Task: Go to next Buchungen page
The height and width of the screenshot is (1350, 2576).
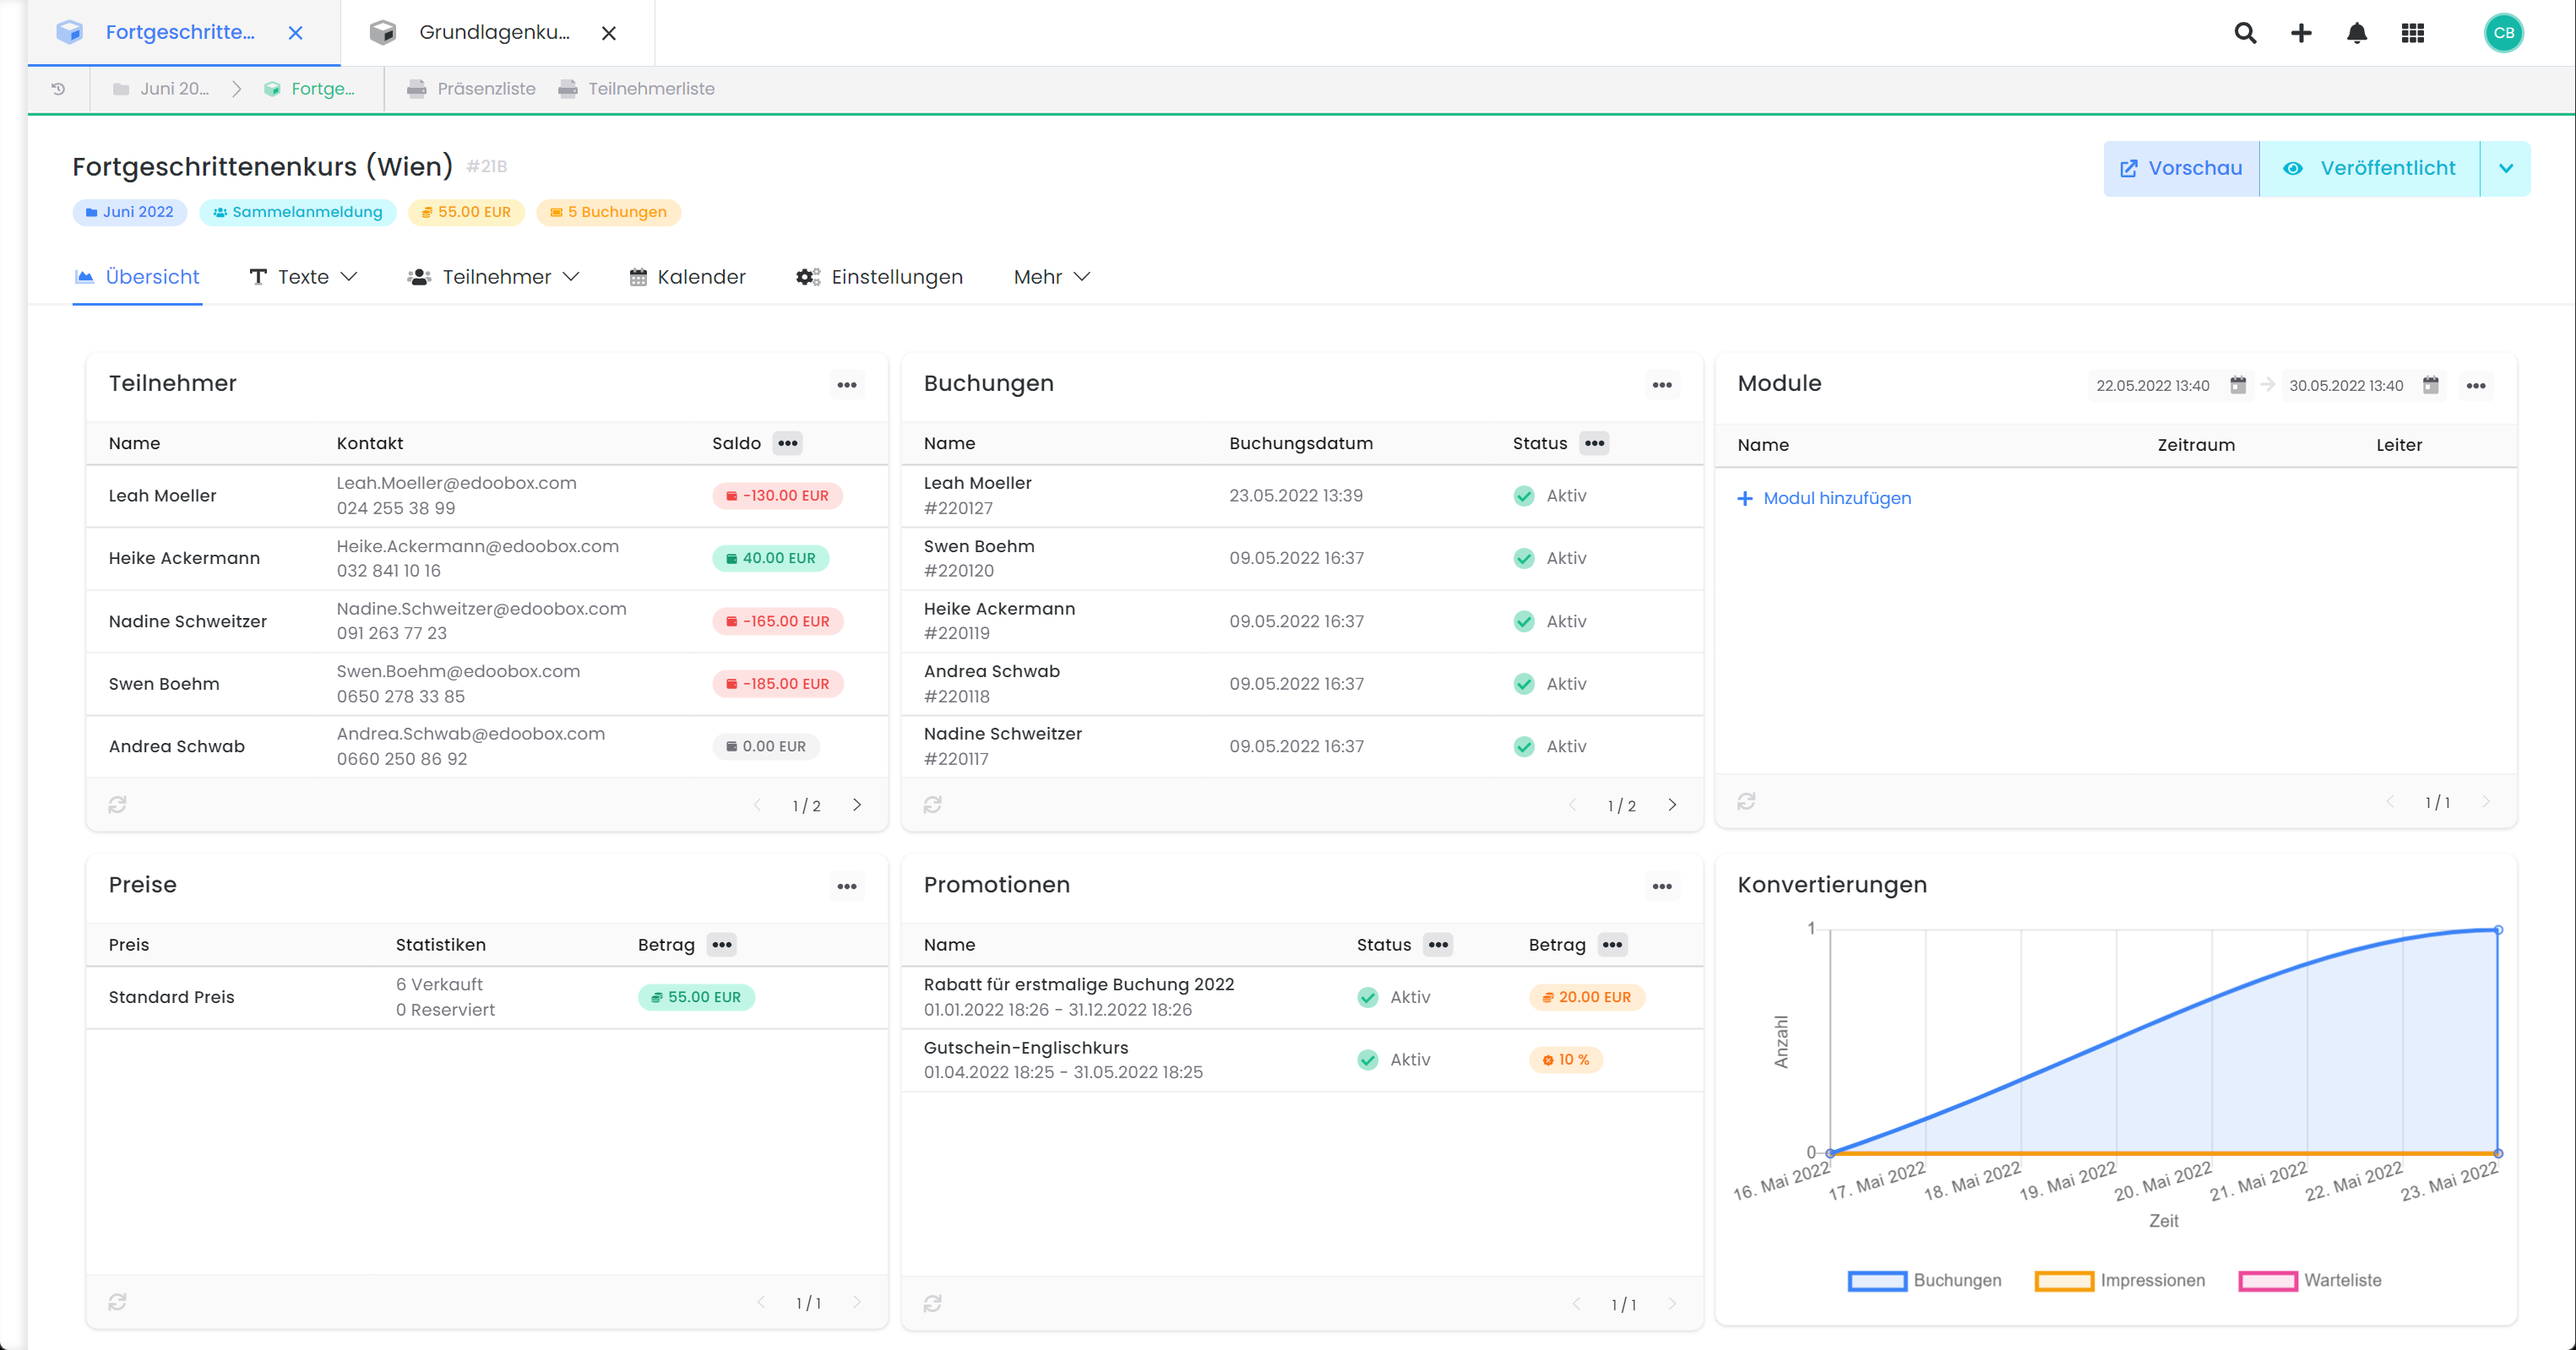Action: point(1672,805)
